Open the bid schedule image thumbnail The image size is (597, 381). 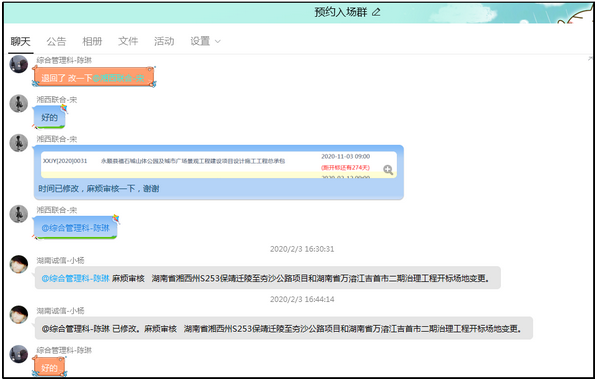[219, 165]
